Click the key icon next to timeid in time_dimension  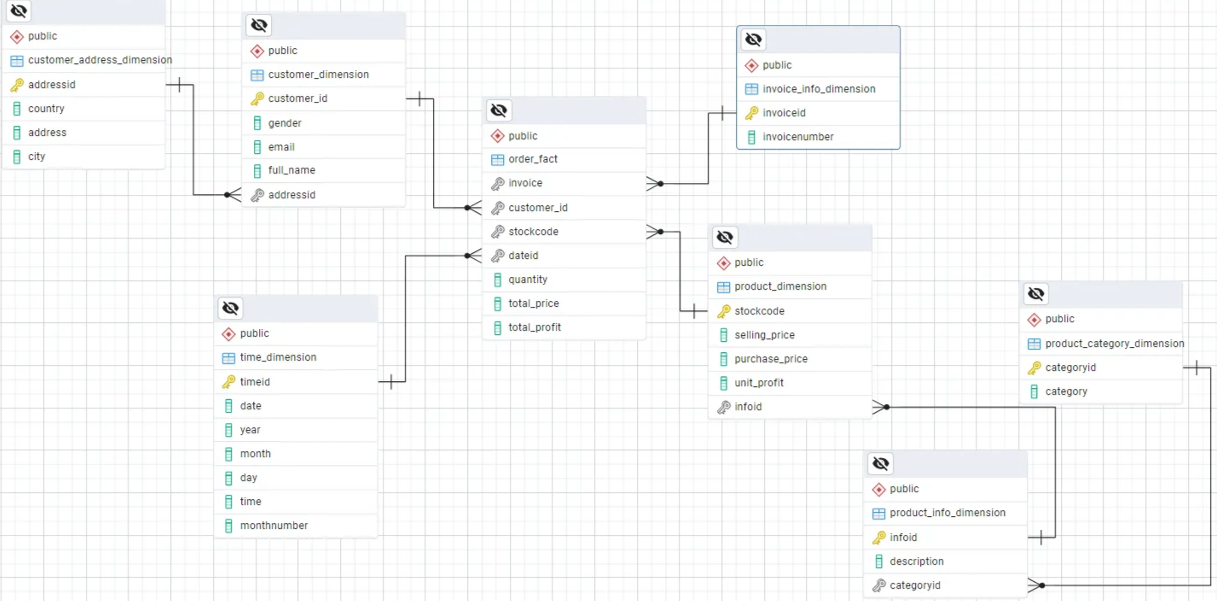pyautogui.click(x=231, y=381)
